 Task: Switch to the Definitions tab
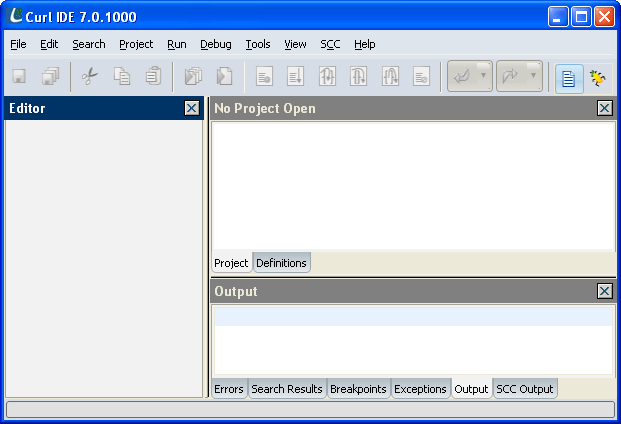281,263
